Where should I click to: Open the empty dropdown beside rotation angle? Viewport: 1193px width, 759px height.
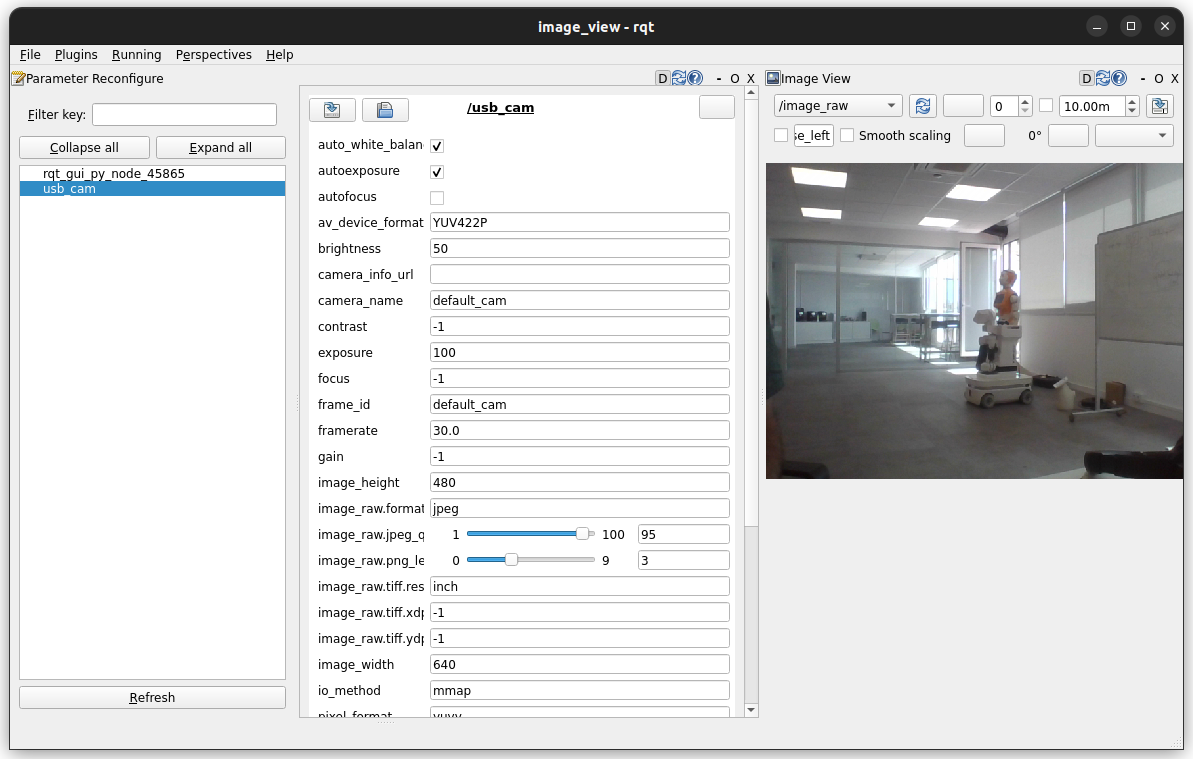coord(1134,135)
